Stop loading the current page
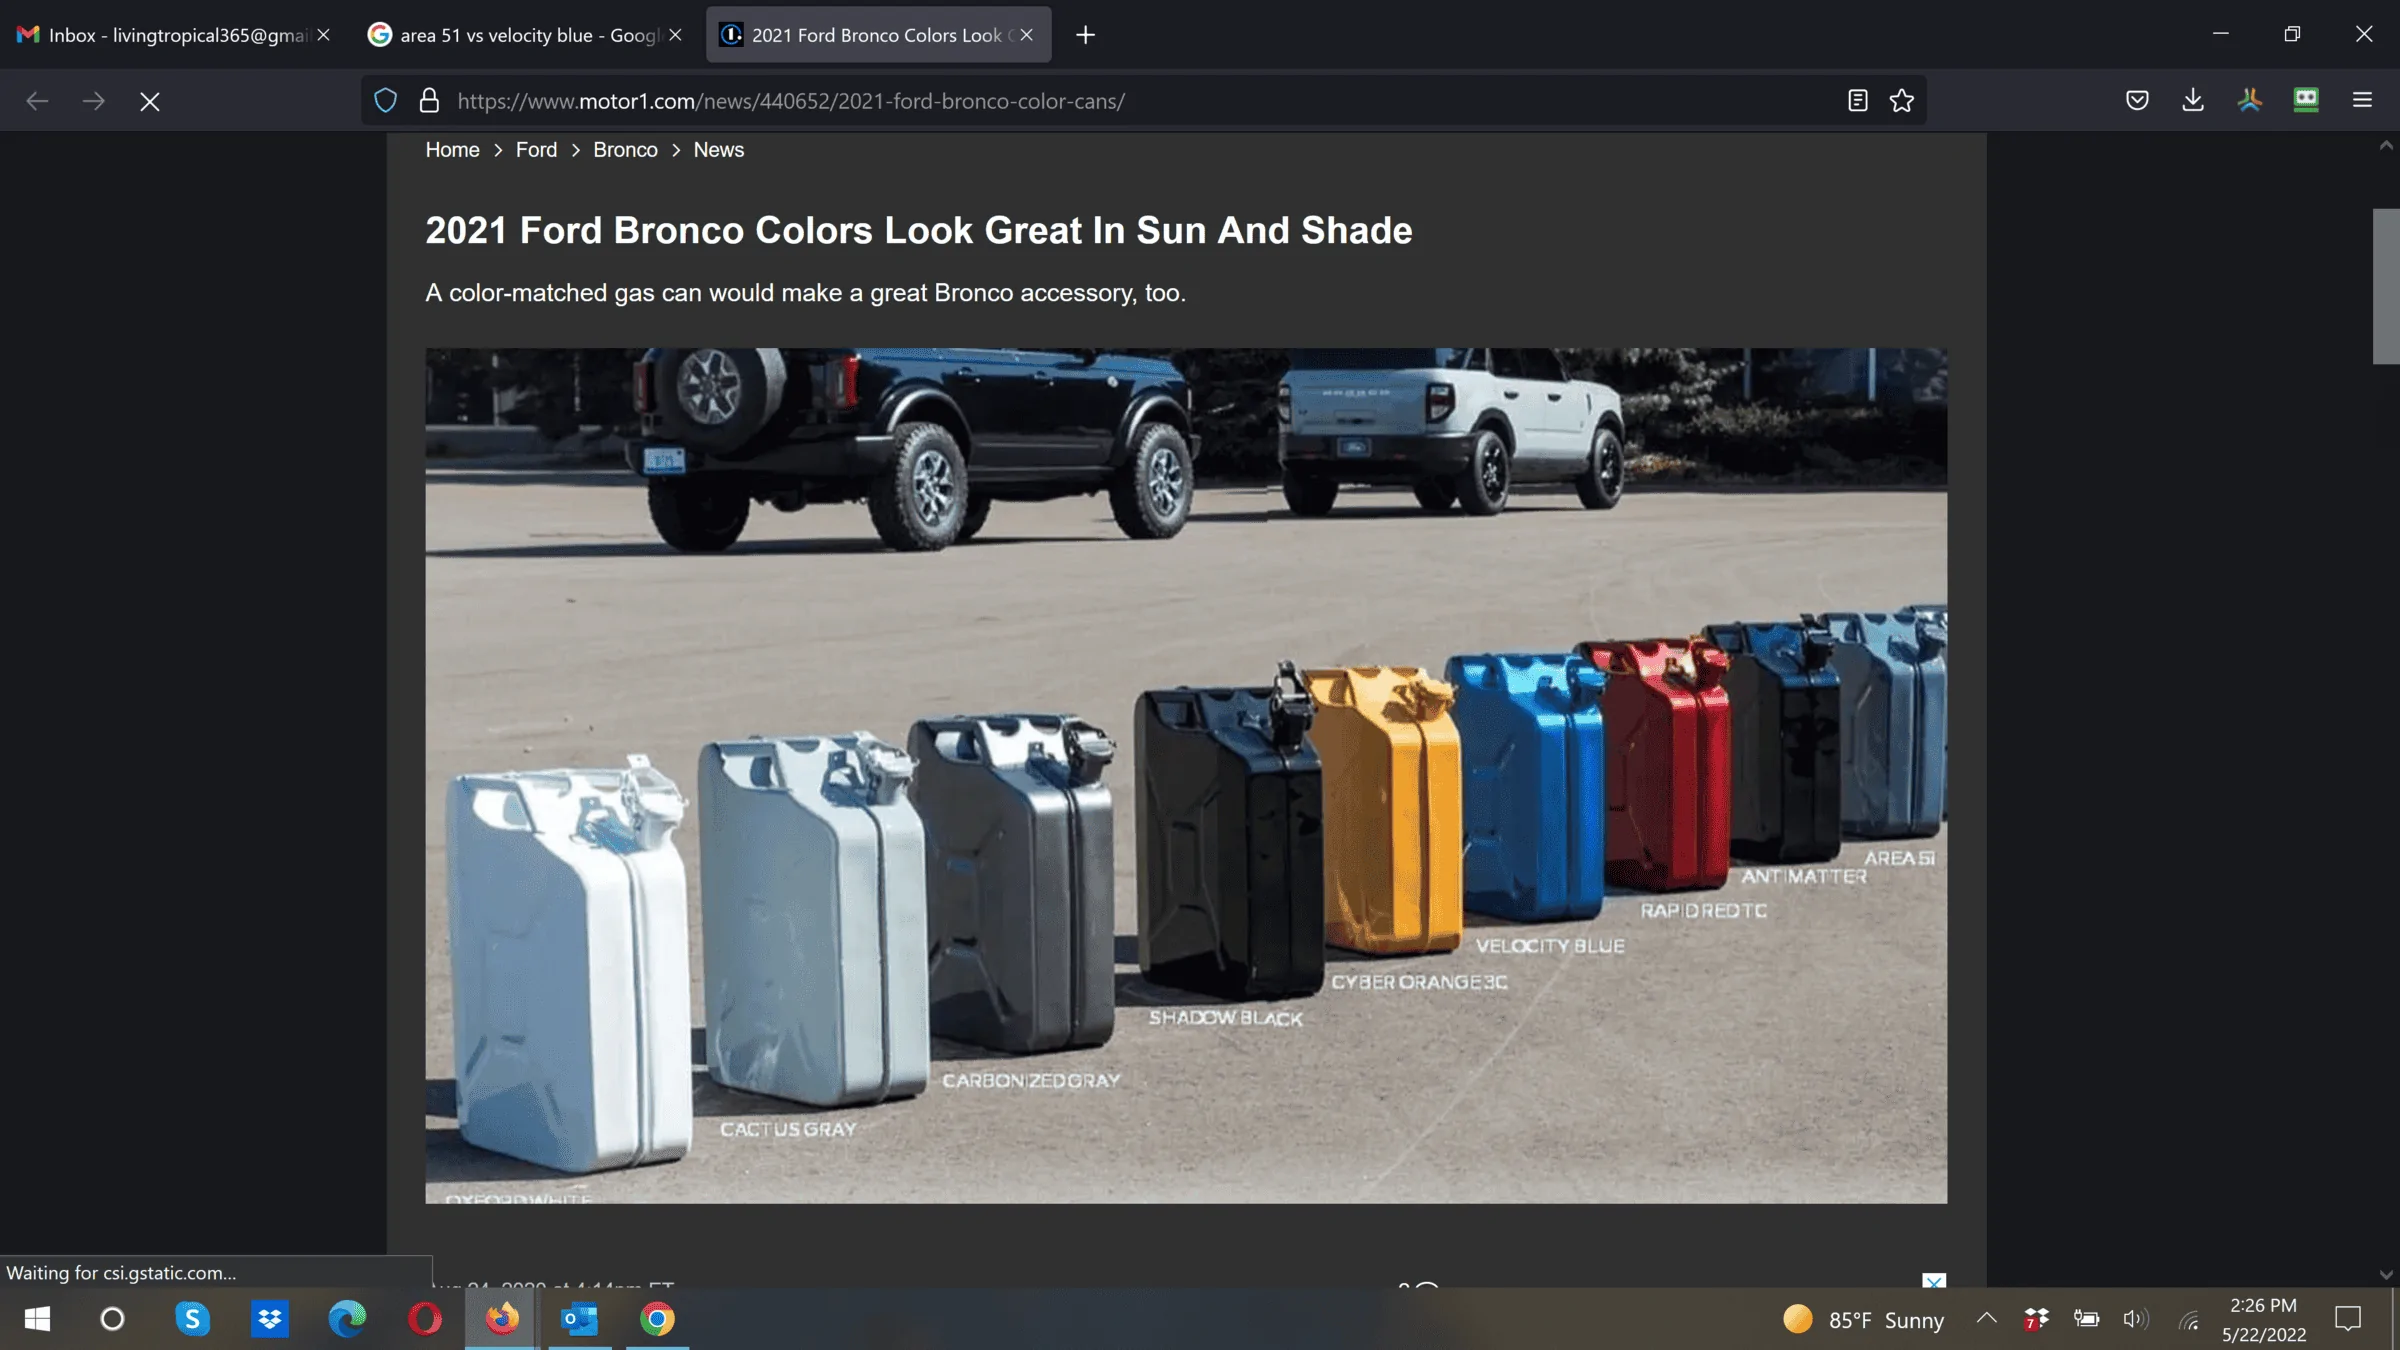The image size is (2400, 1350). coord(149,101)
